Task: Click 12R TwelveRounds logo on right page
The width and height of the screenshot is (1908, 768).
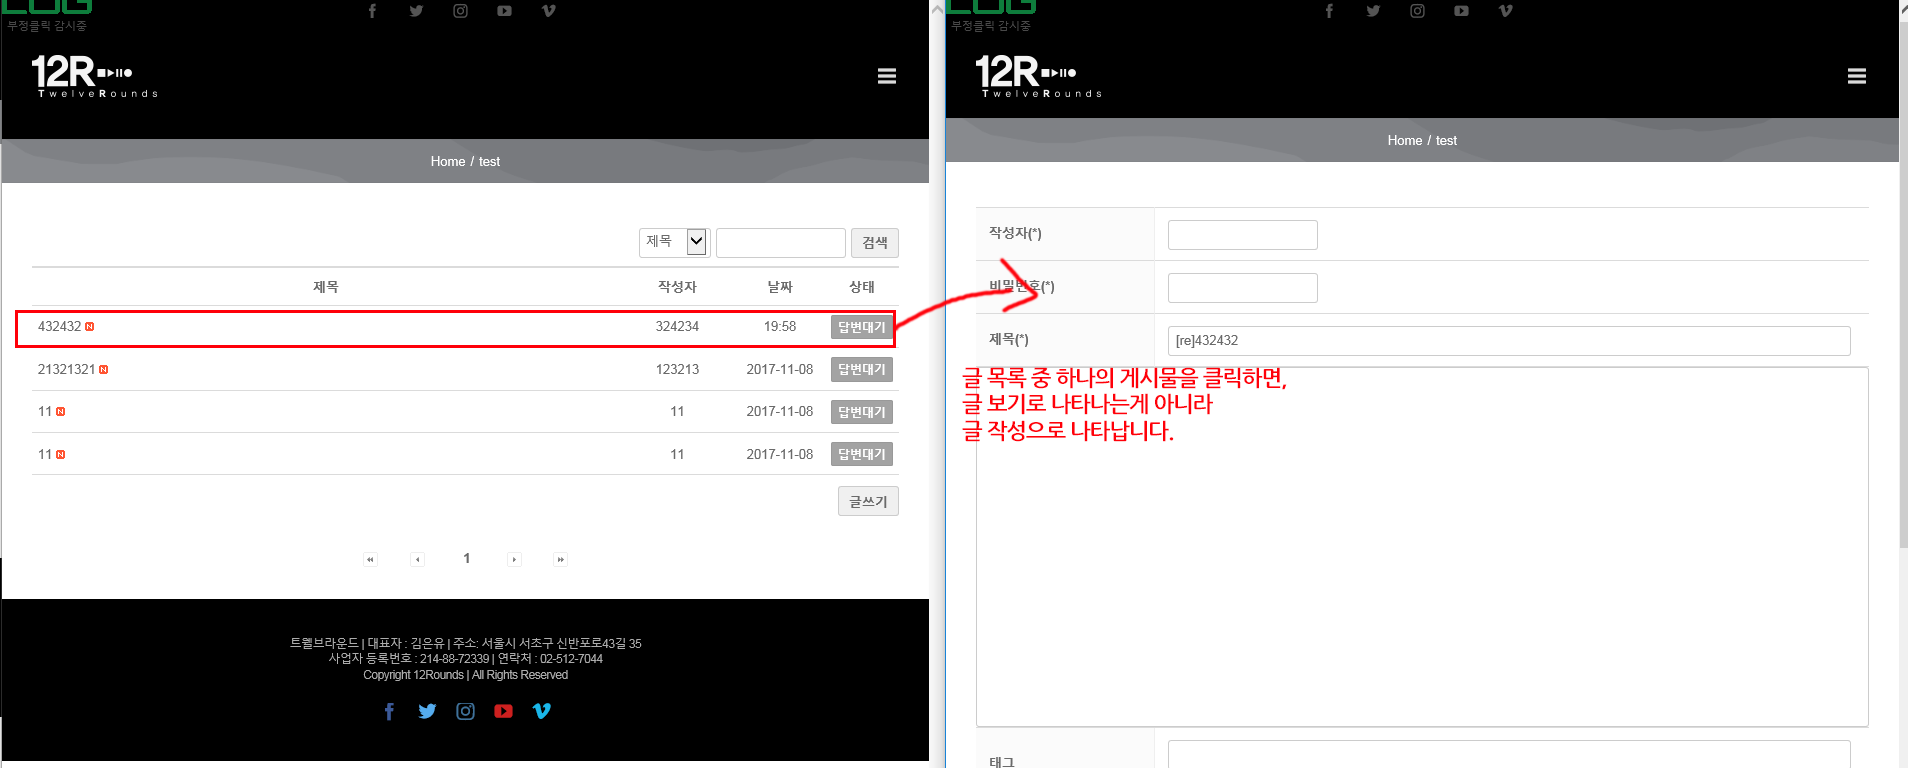Action: pyautogui.click(x=1039, y=76)
